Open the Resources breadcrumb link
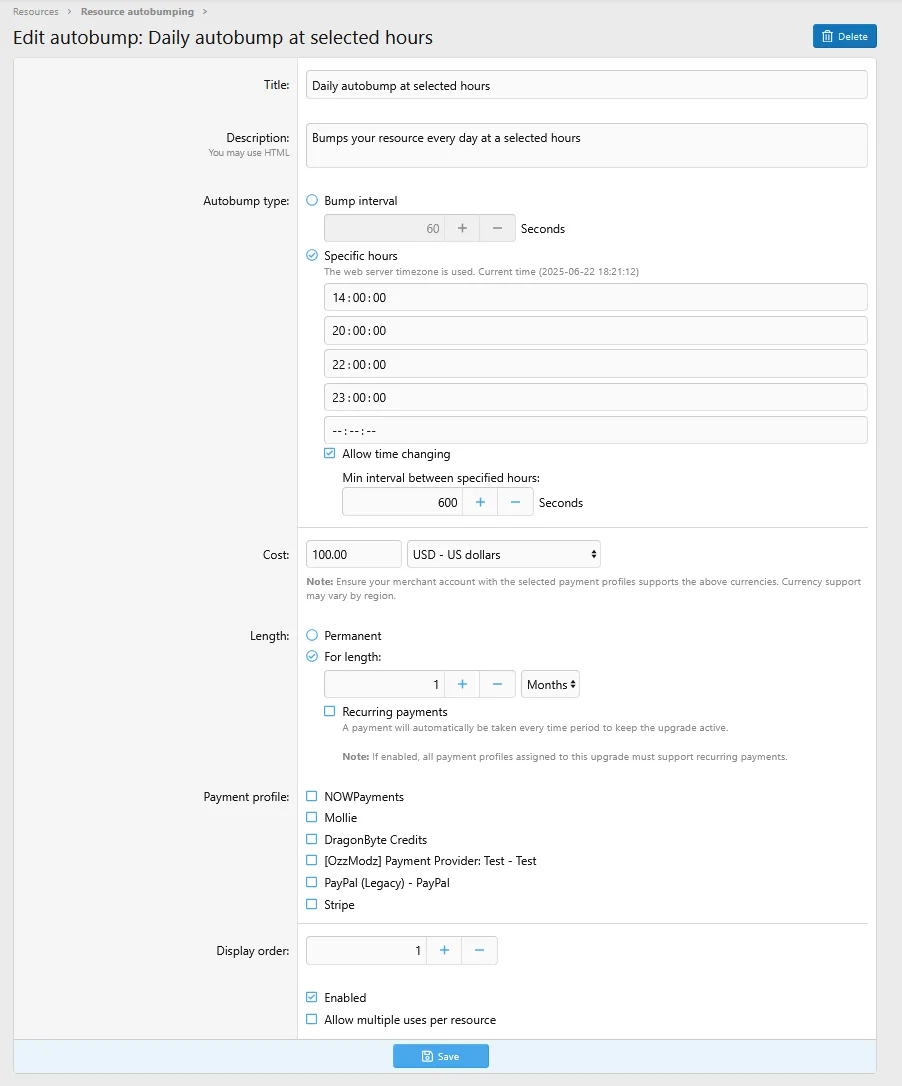 coord(36,12)
